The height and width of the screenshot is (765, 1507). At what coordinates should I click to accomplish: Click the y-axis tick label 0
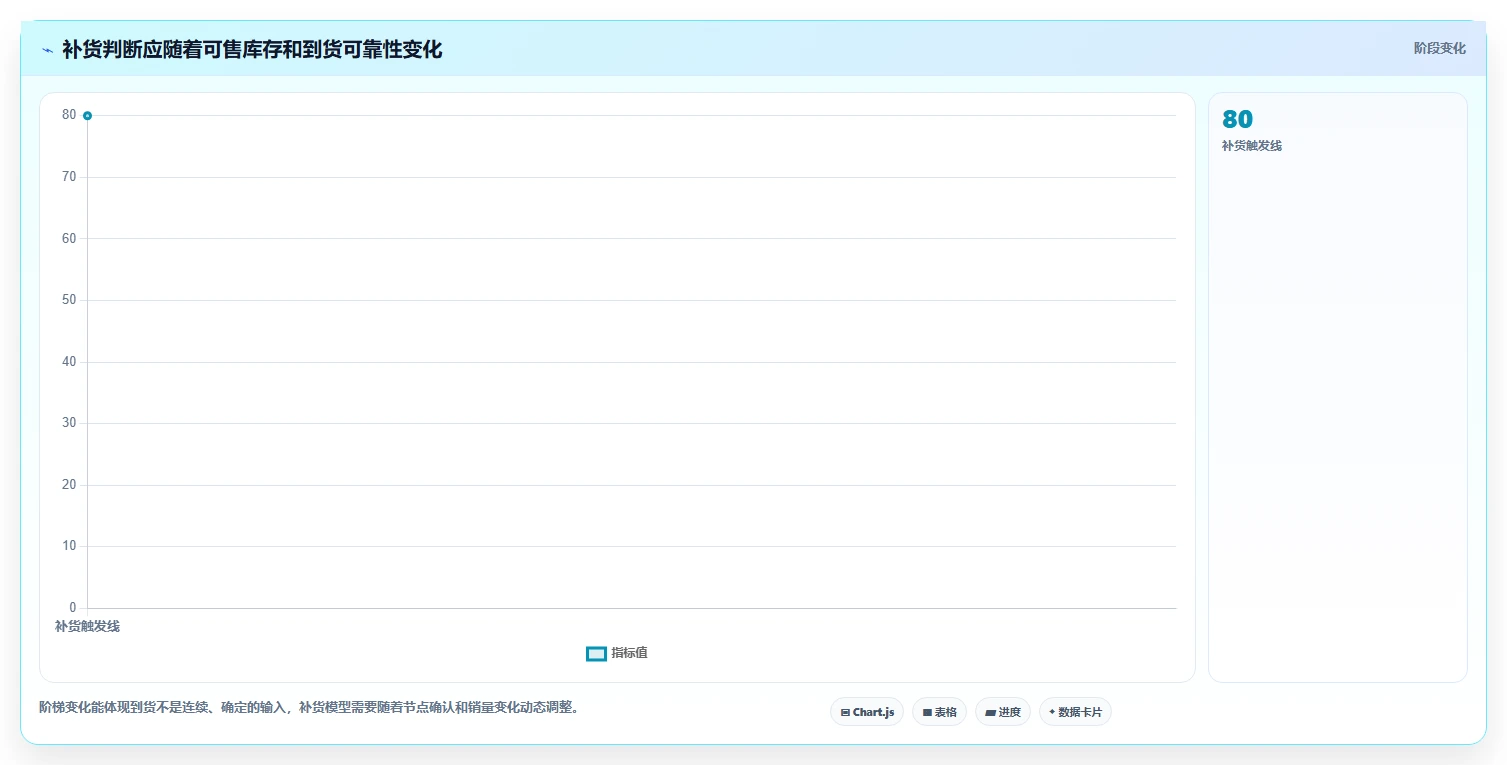[73, 607]
